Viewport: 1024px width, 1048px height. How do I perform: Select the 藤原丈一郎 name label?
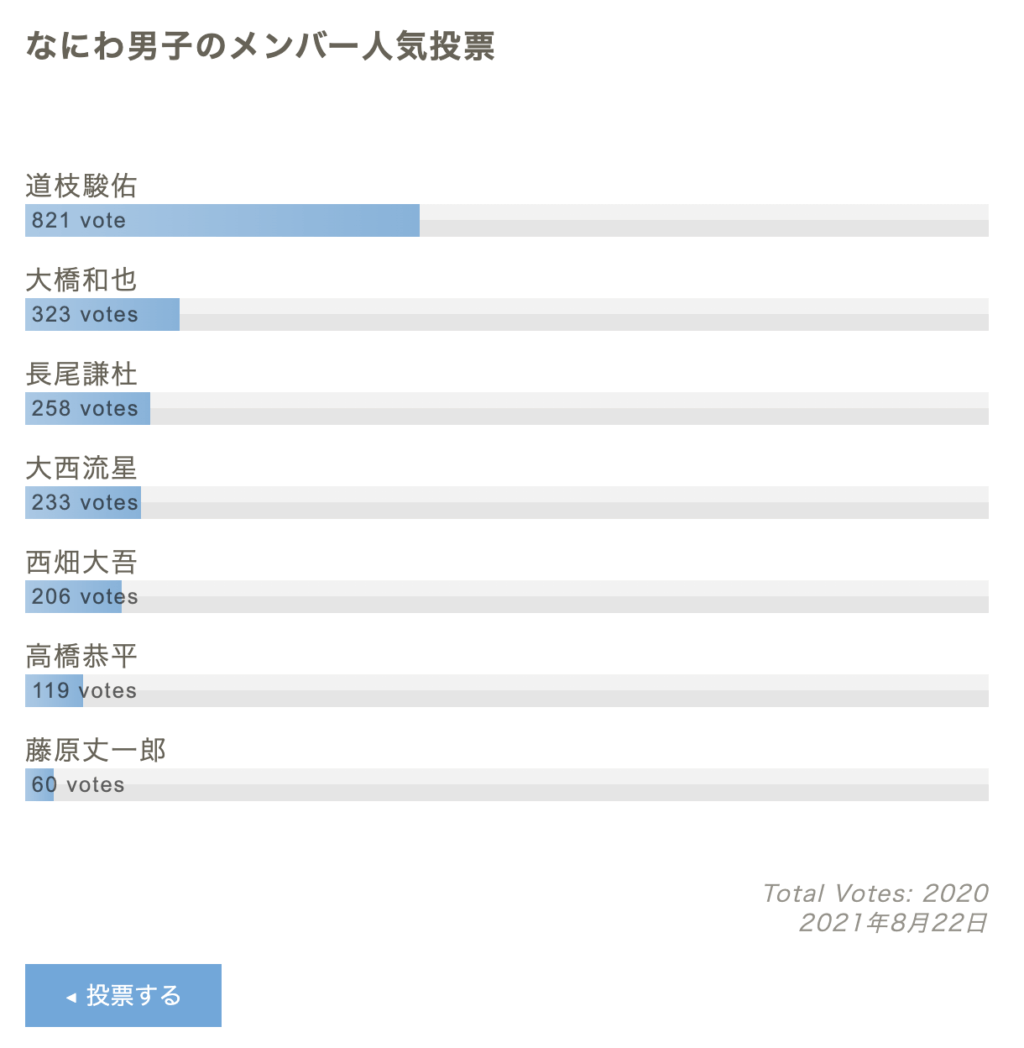point(95,750)
